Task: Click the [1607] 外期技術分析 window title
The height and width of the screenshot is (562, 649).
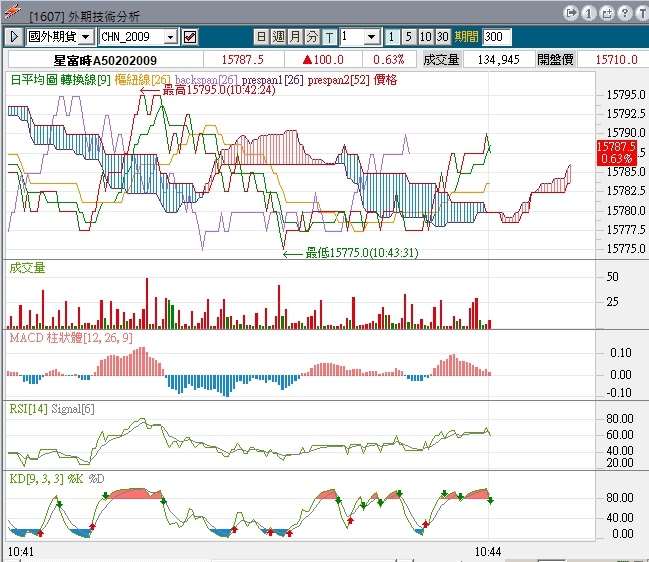Action: [84, 17]
